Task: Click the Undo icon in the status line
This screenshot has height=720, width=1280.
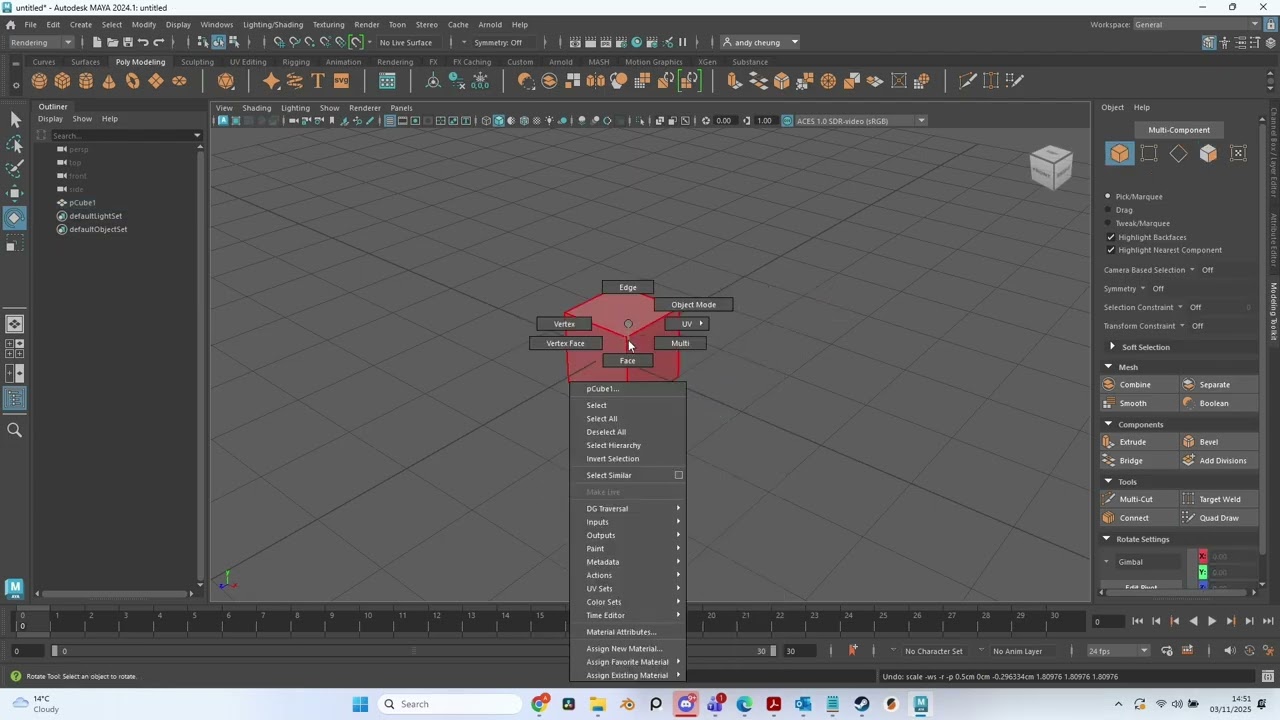Action: tap(143, 42)
